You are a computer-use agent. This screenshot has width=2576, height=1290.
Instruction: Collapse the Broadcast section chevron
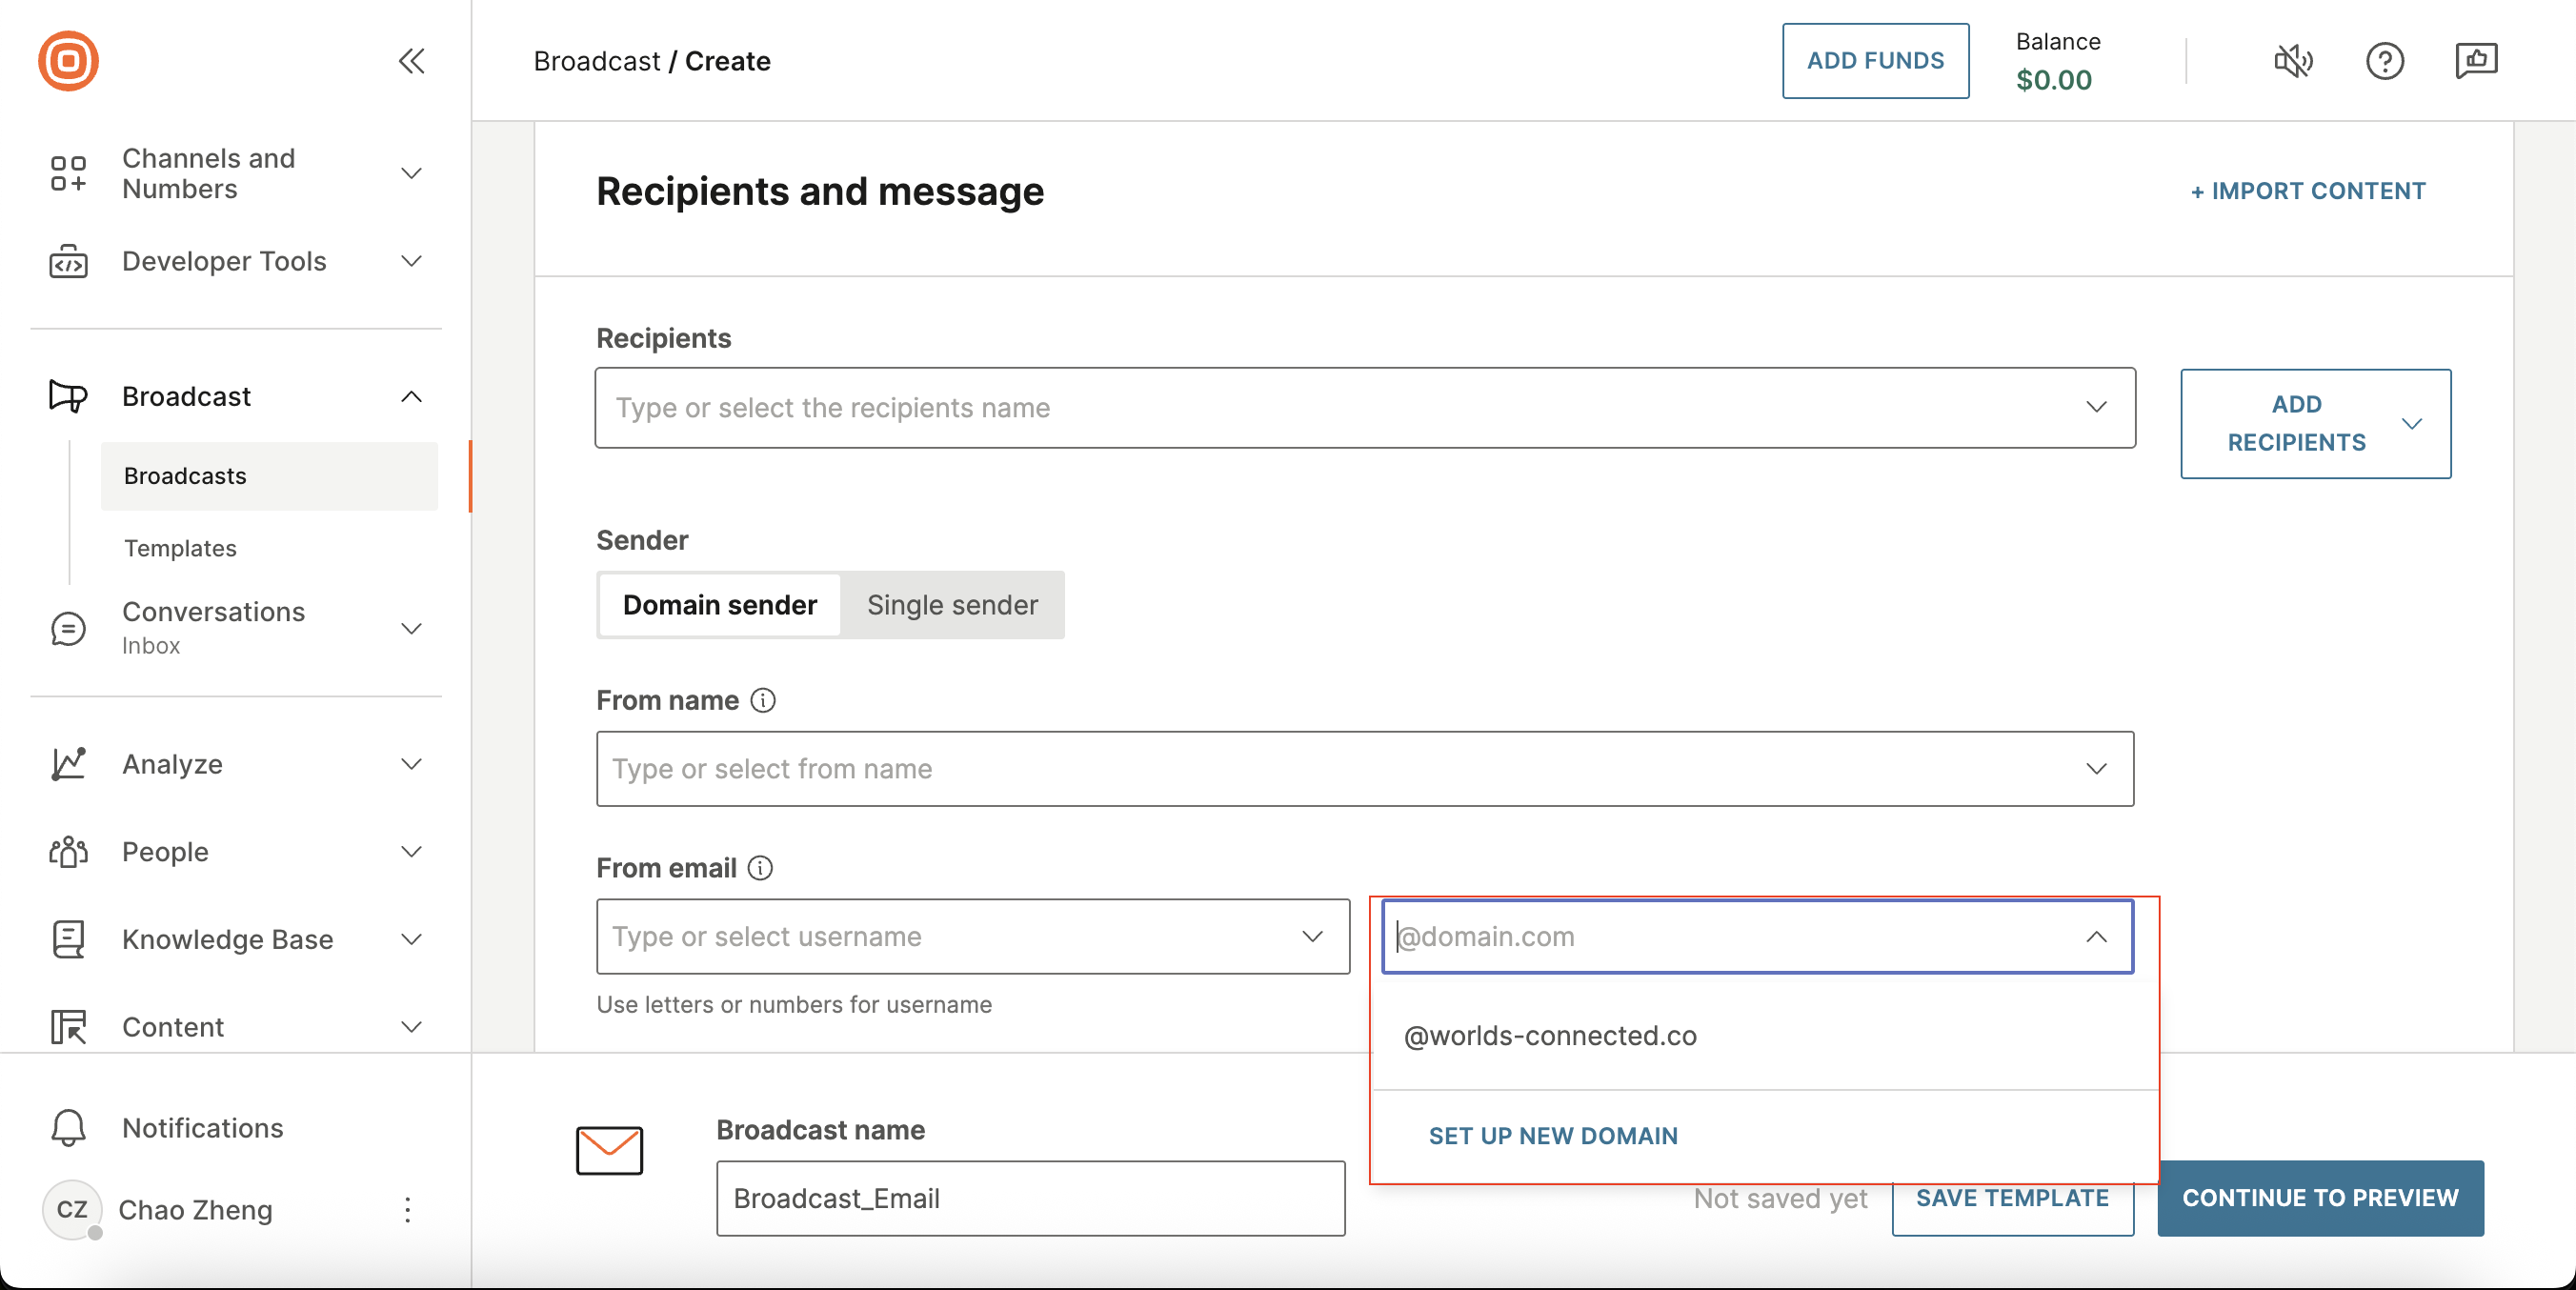pos(411,397)
